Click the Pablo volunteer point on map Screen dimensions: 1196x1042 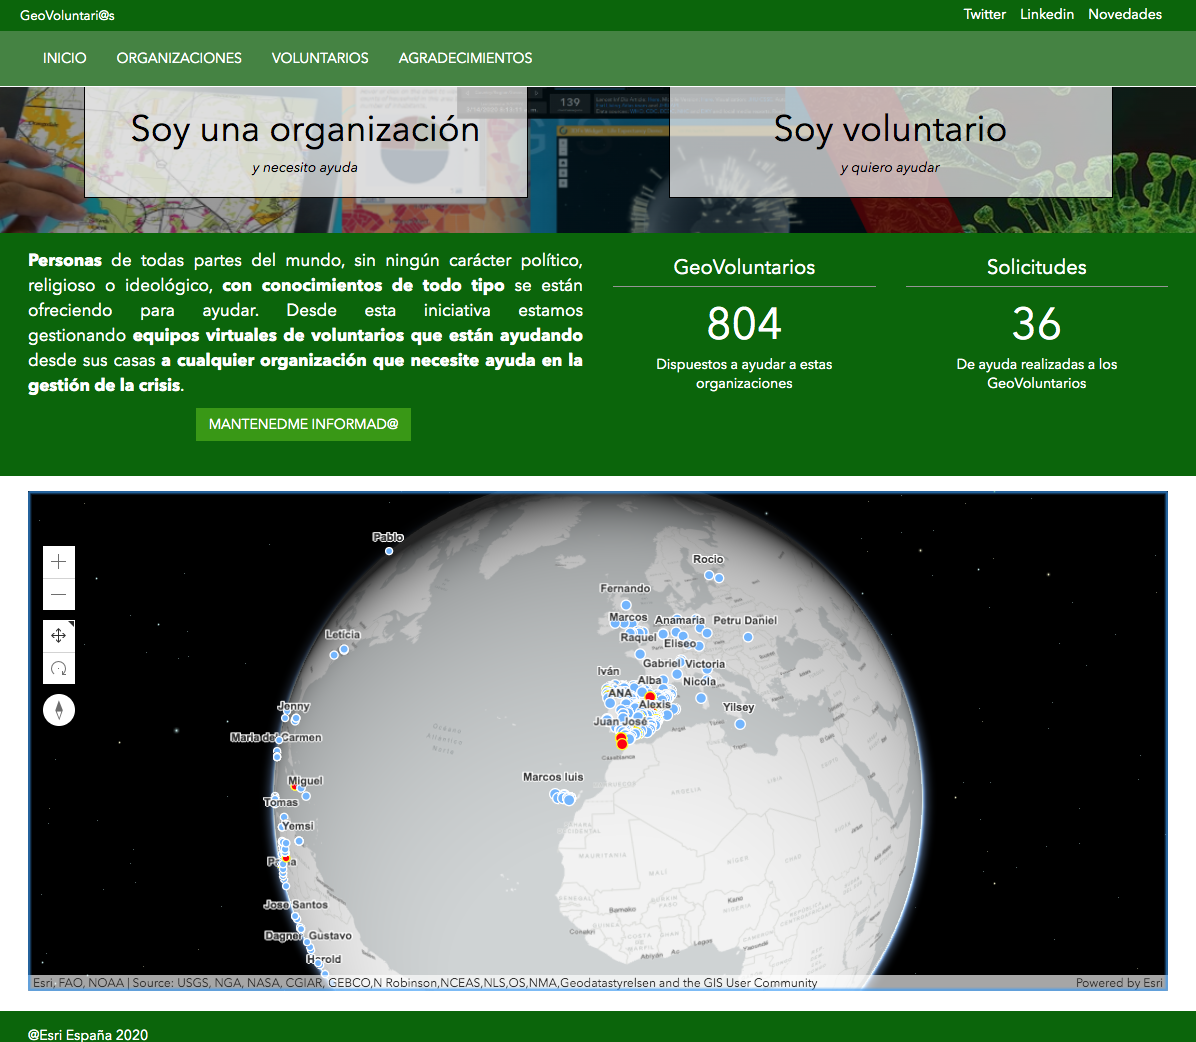pos(389,551)
